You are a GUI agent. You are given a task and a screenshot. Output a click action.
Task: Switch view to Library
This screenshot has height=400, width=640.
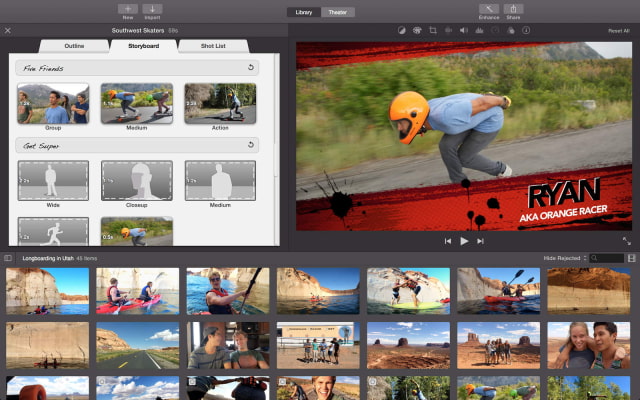point(304,12)
